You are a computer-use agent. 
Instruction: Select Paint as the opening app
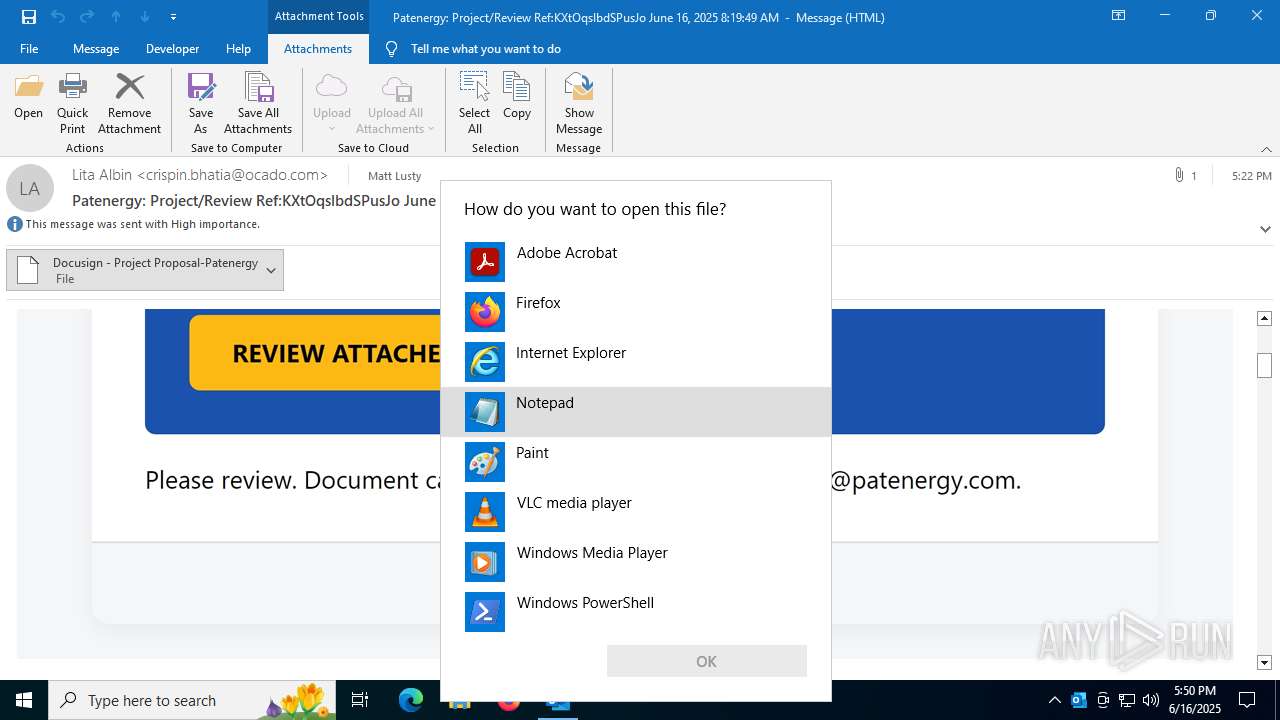(636, 462)
